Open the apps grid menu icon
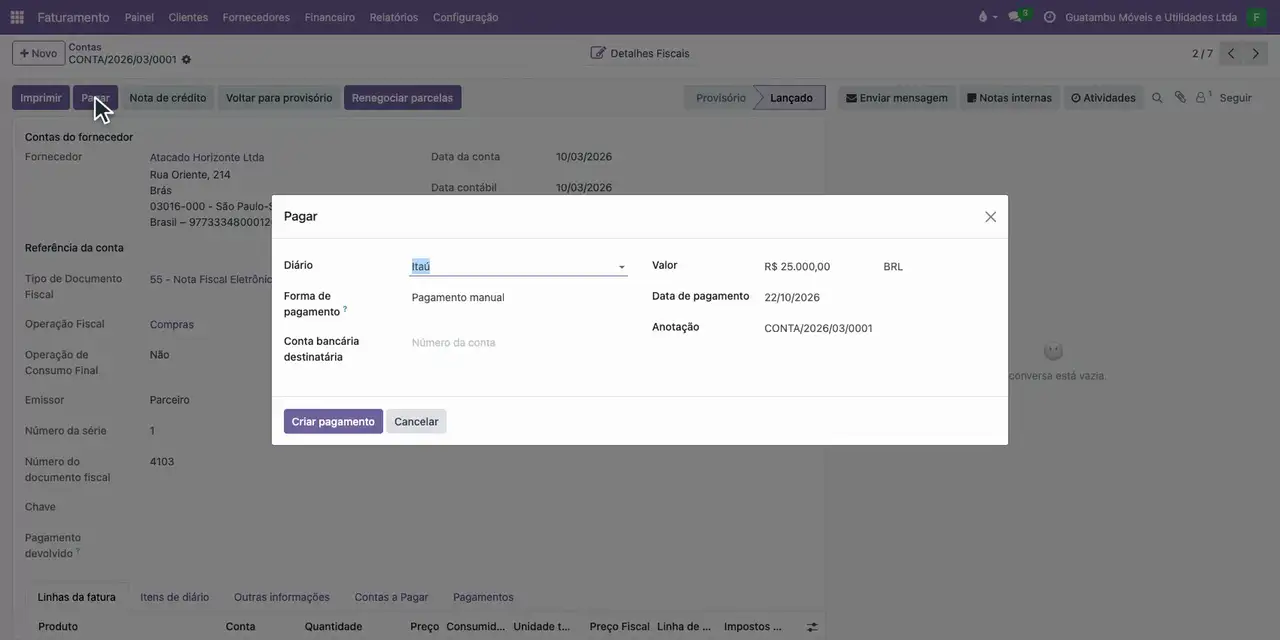The width and height of the screenshot is (1280, 640). pyautogui.click(x=17, y=17)
